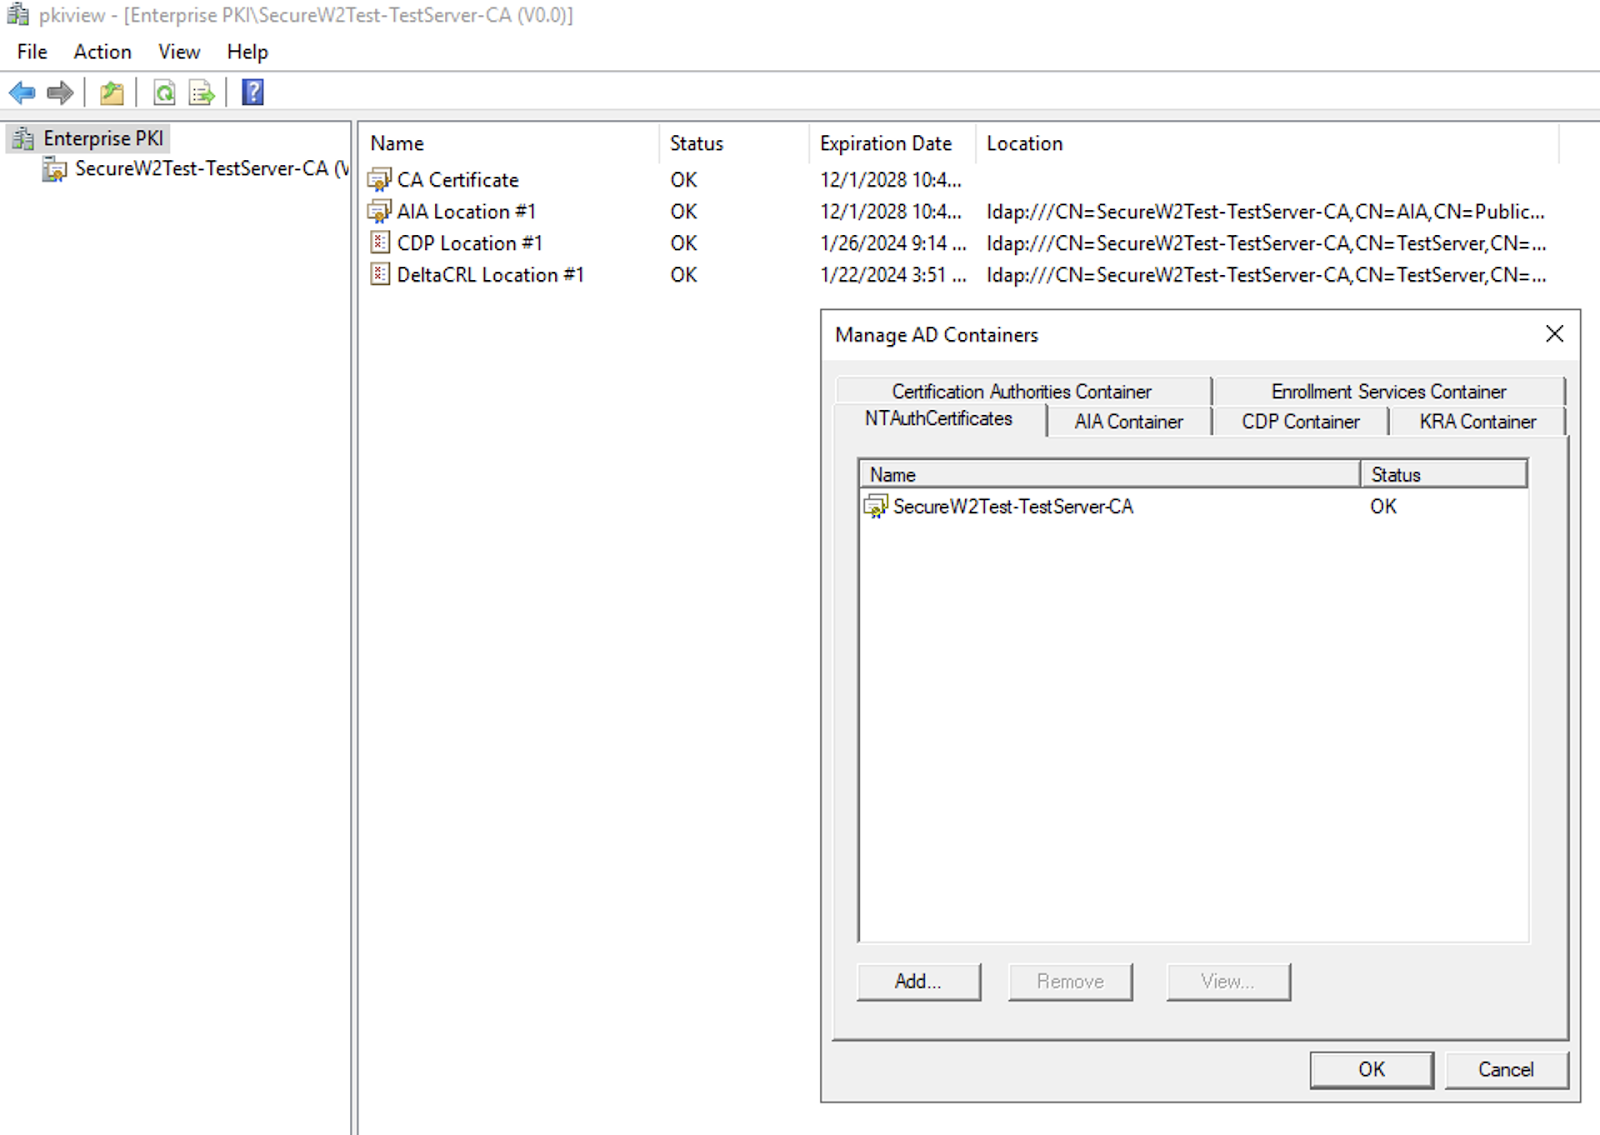1600x1135 pixels.
Task: Switch to Enrollment Services Container tab
Action: tap(1389, 391)
